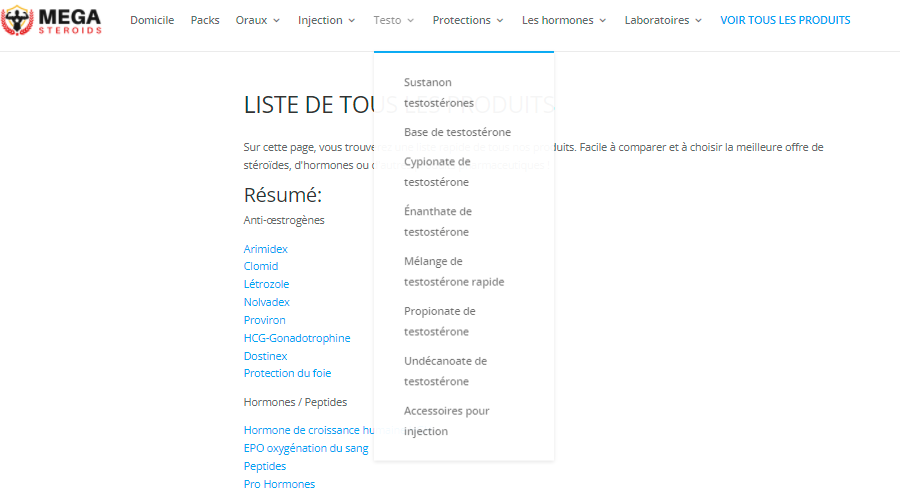Click the Hormones / Peptides category label

pos(295,402)
